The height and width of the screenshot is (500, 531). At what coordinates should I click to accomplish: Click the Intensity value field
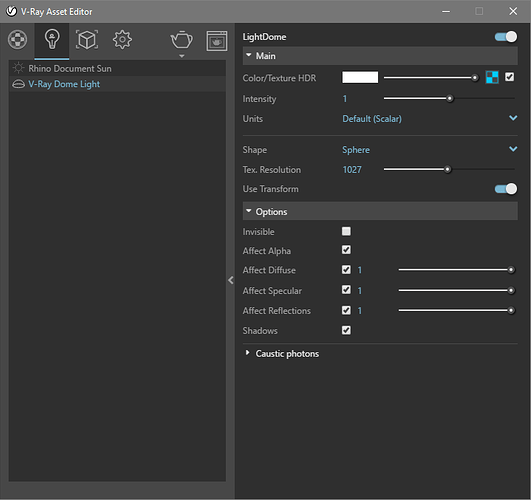(x=345, y=99)
